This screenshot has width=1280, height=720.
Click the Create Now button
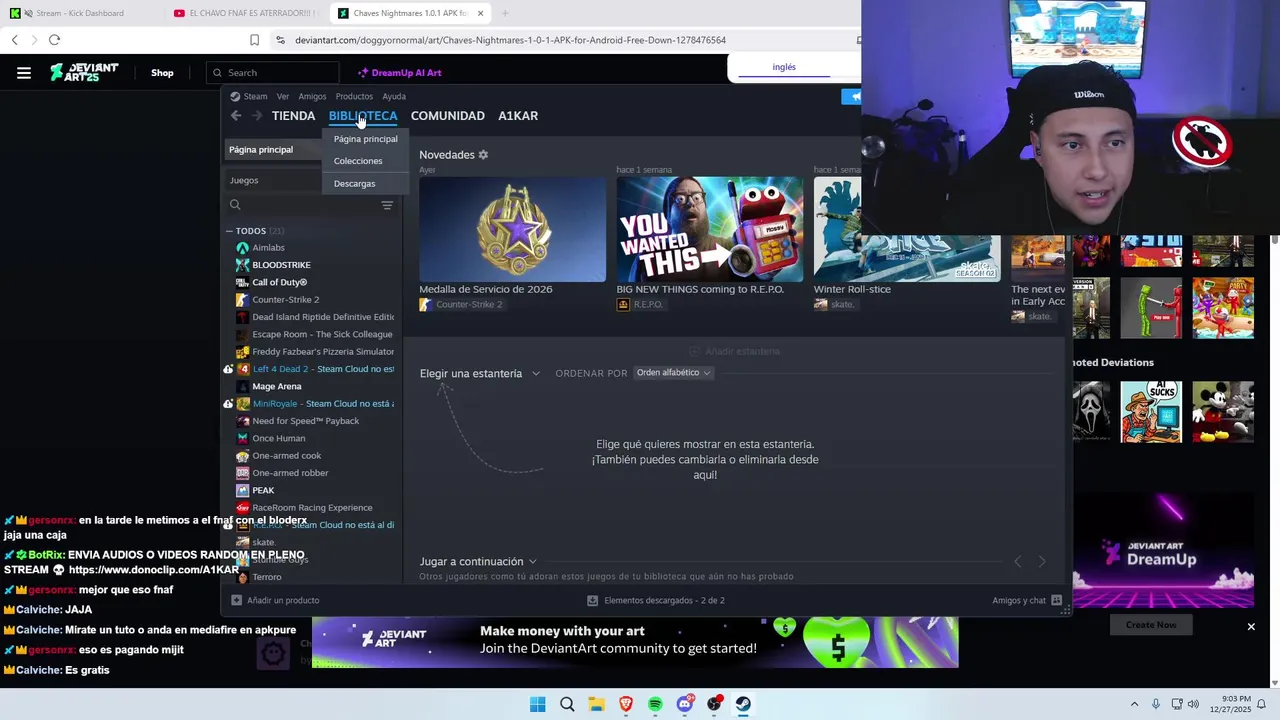tap(1151, 625)
